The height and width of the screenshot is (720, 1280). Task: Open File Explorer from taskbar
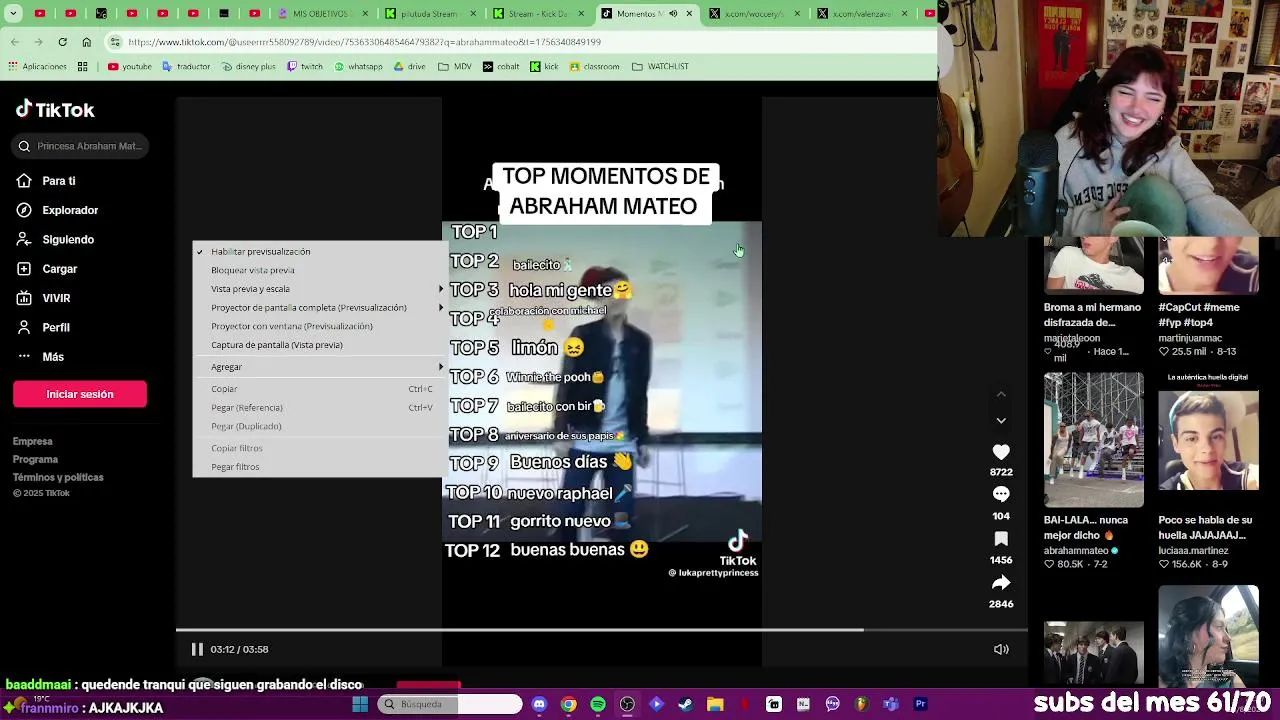point(715,704)
